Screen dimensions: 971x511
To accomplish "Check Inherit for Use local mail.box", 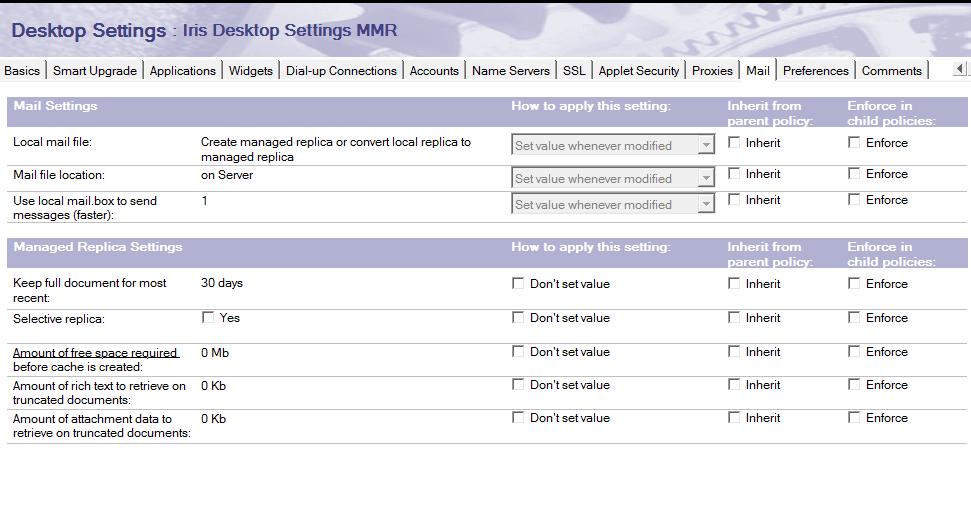I will click(734, 199).
